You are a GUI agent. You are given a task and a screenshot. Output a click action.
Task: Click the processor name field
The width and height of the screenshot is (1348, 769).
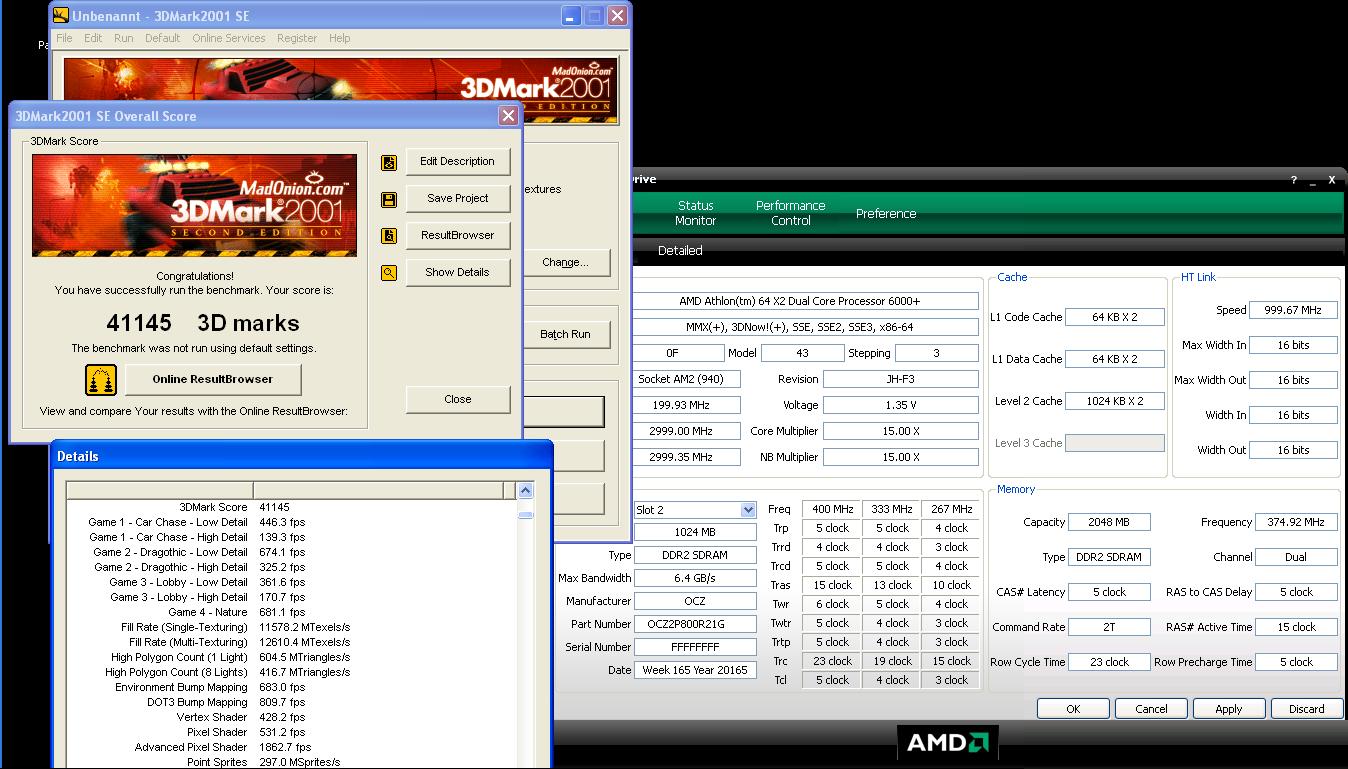(806, 301)
